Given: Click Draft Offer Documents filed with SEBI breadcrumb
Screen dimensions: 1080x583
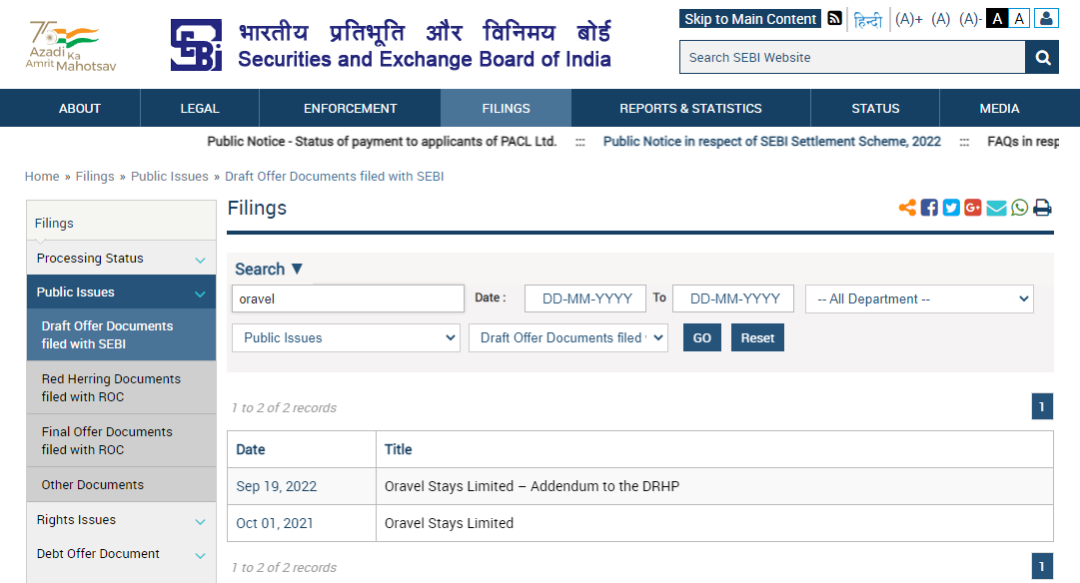Looking at the screenshot, I should click(334, 176).
